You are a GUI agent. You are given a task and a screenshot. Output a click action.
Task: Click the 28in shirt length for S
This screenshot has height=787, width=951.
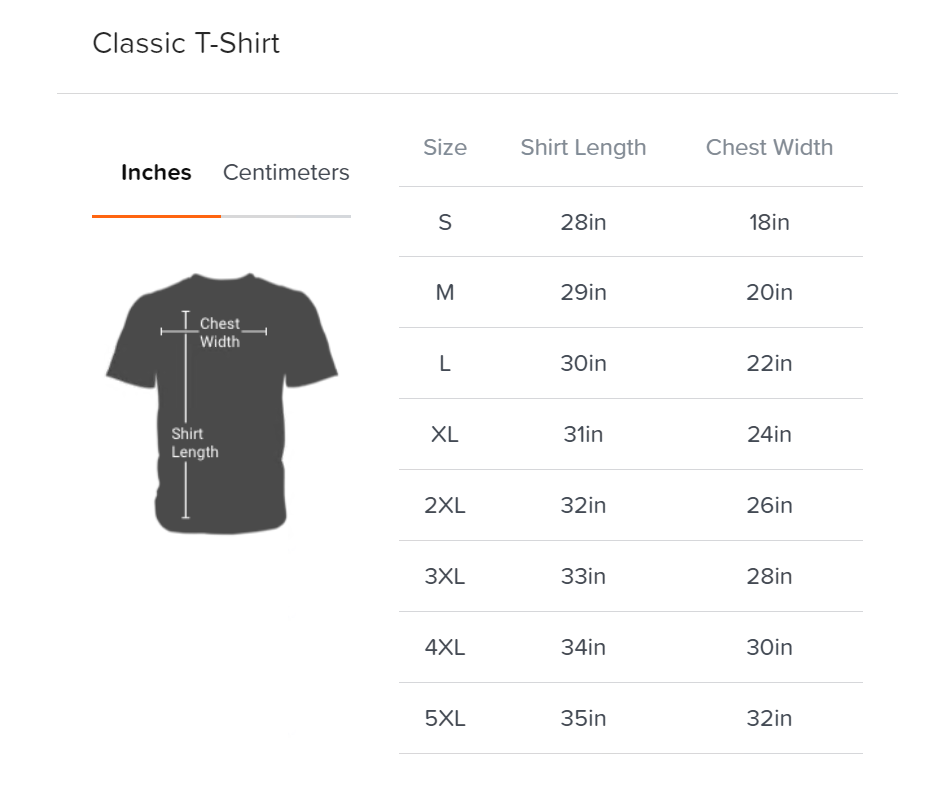point(583,222)
